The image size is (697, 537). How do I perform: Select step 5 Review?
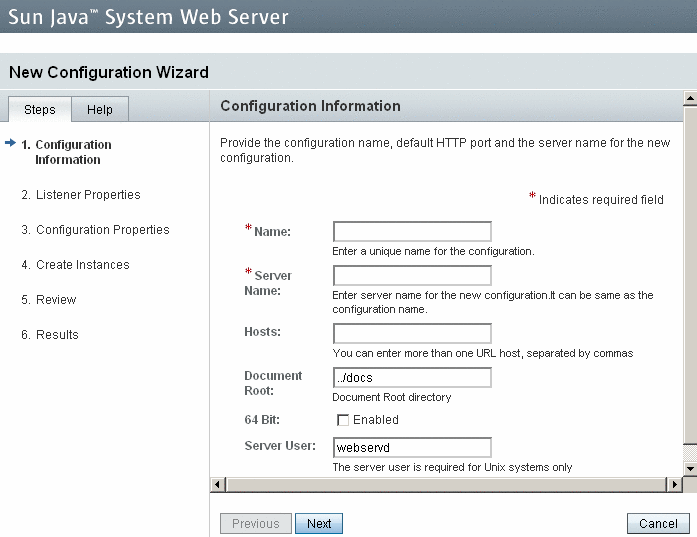(x=49, y=300)
